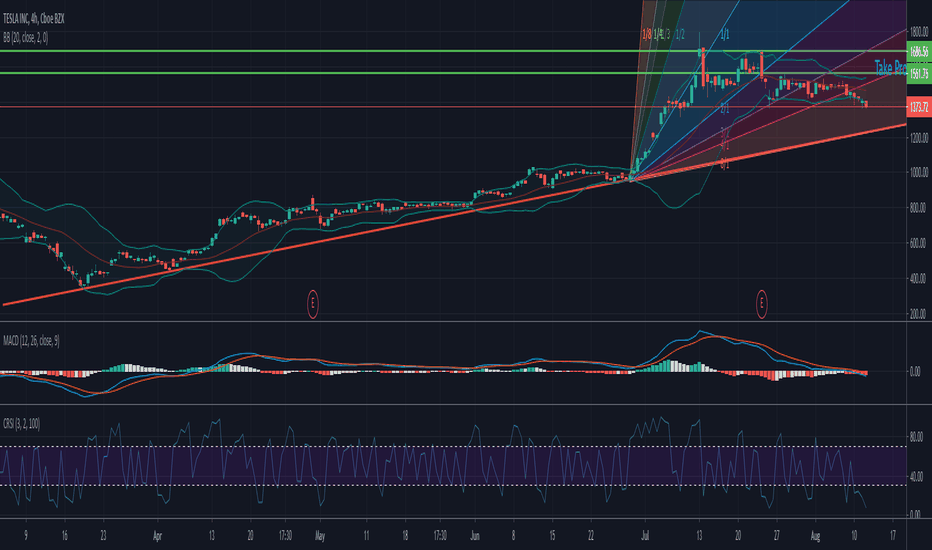The image size is (932, 550).
Task: Click the Aug label on time axis
Action: (815, 536)
